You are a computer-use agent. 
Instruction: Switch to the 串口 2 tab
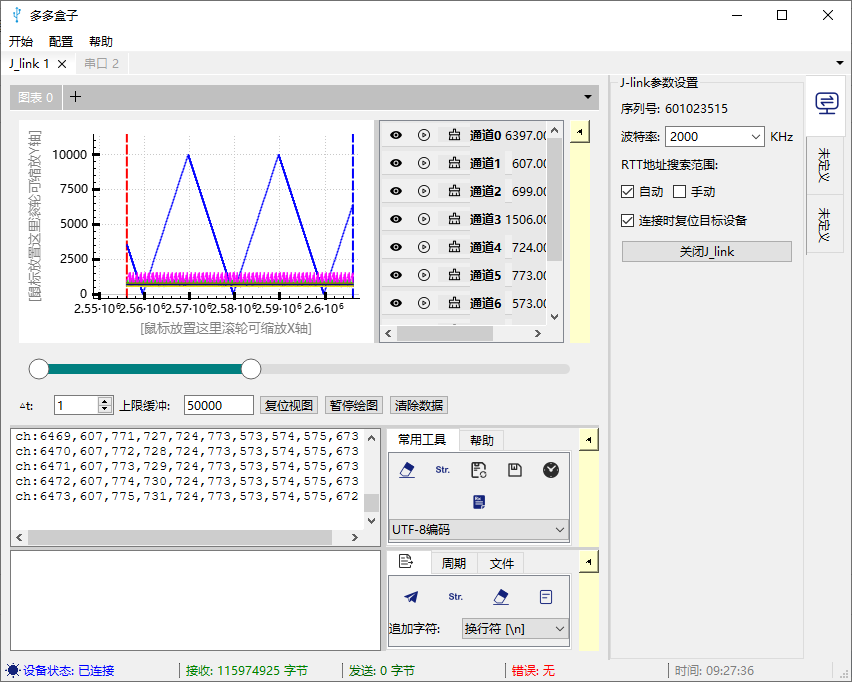click(102, 64)
